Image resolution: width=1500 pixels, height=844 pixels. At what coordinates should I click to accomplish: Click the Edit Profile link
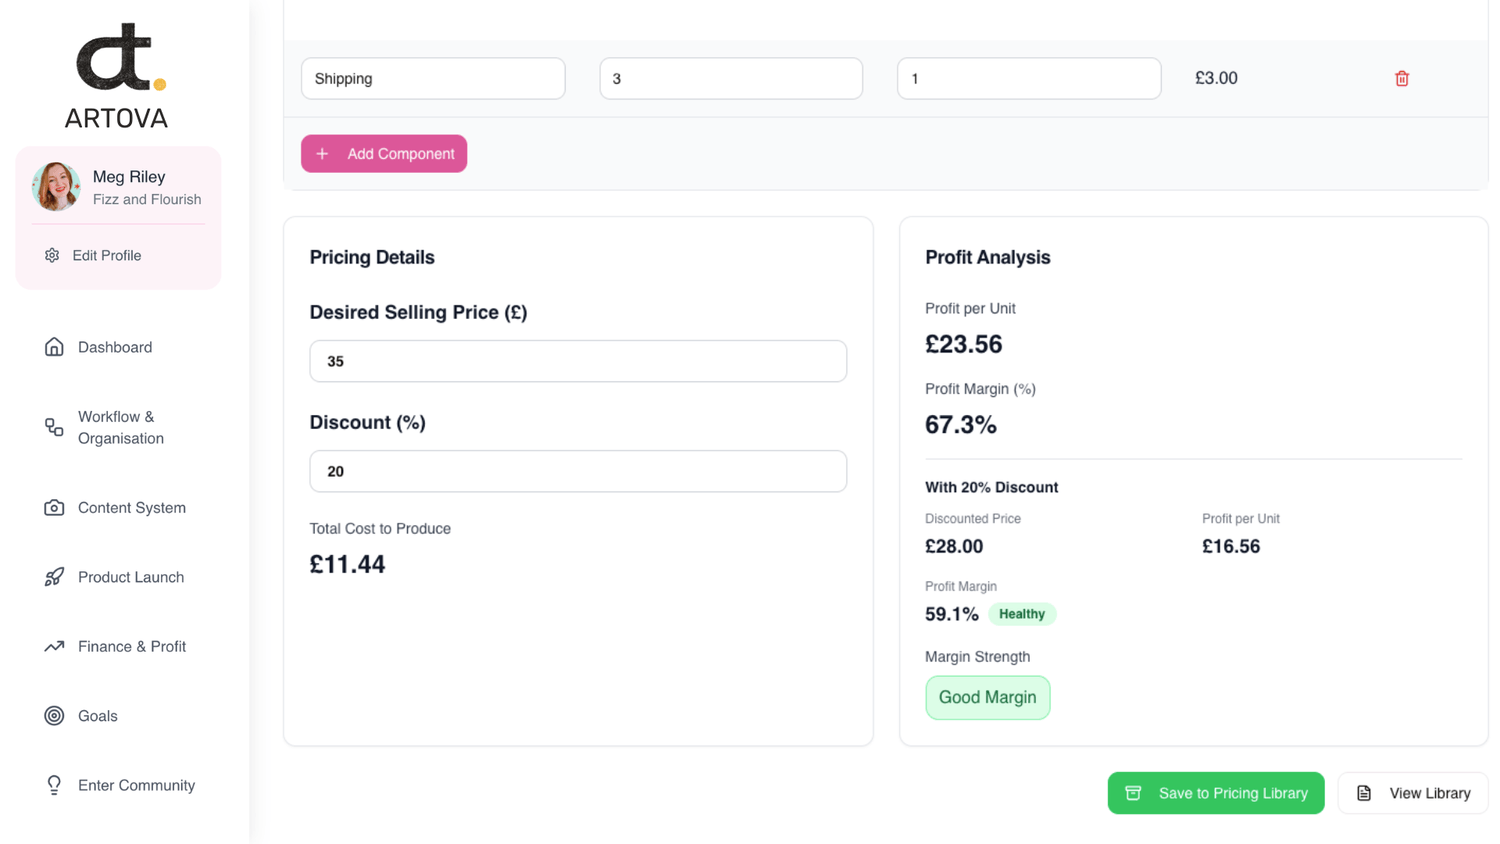pos(106,256)
